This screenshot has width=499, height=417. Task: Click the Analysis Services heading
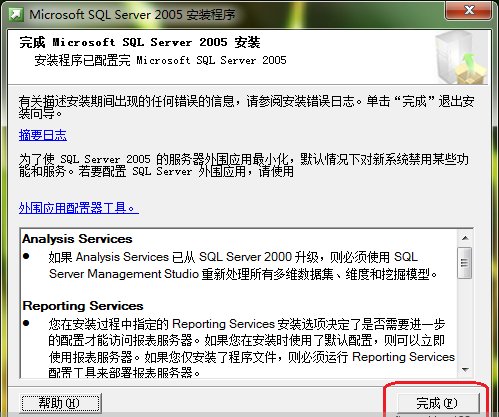[x=77, y=239]
